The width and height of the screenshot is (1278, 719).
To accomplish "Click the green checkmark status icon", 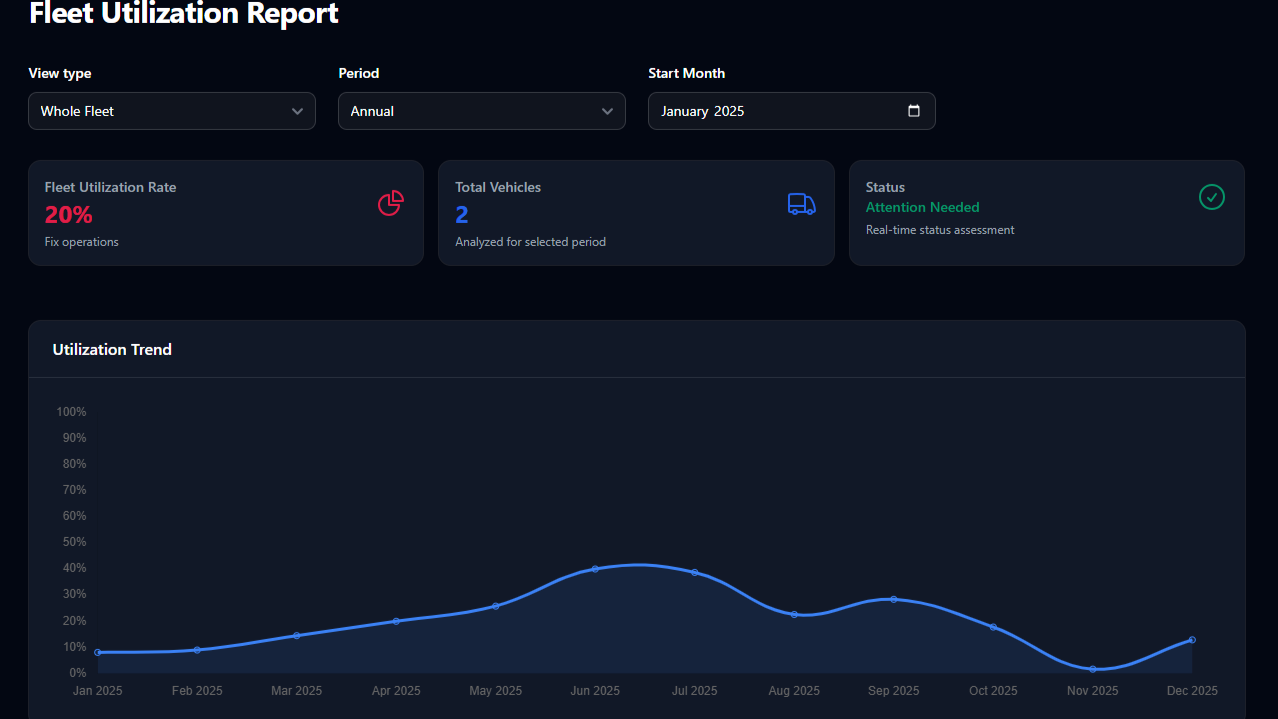I will click(1211, 197).
